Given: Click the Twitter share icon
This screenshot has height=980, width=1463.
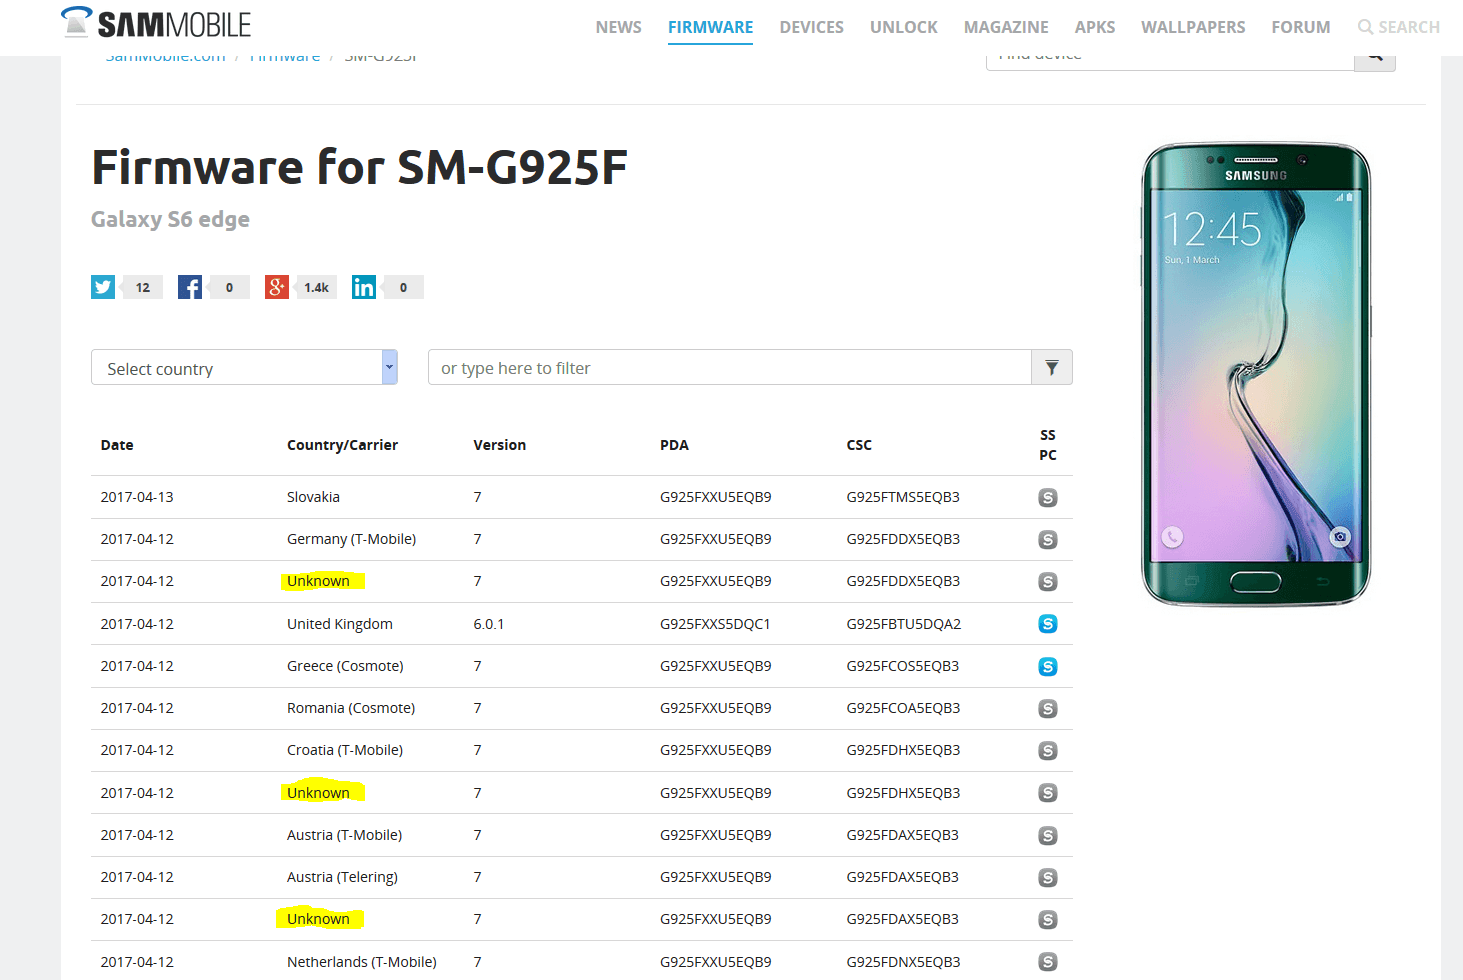Looking at the screenshot, I should click(x=103, y=287).
